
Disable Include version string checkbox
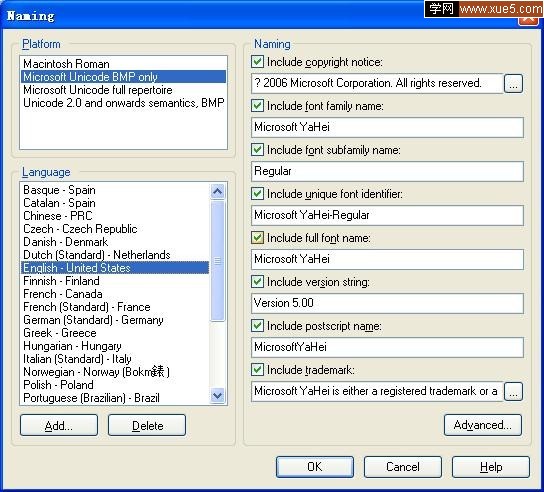[x=257, y=282]
